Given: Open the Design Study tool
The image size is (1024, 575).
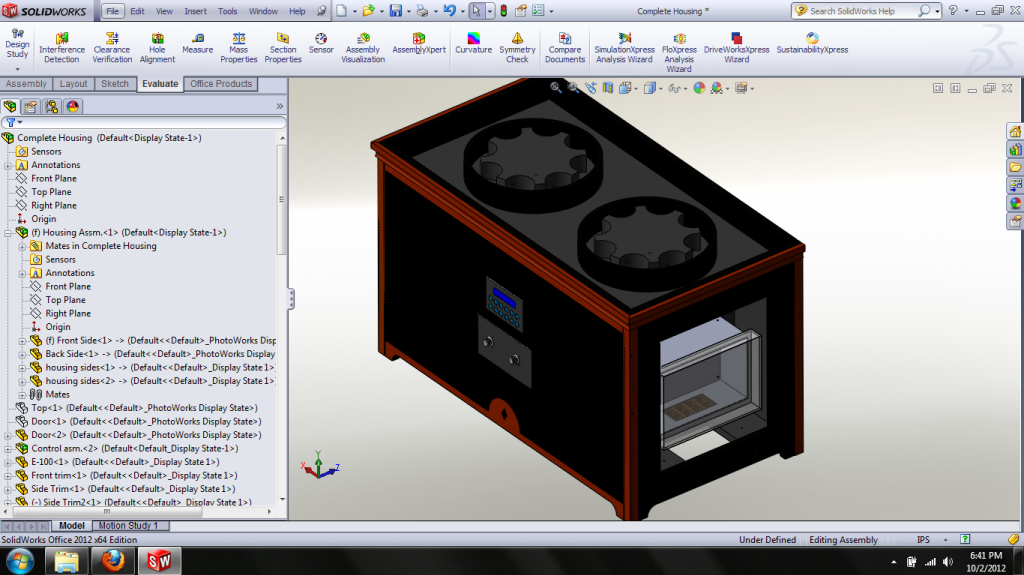Looking at the screenshot, I should coord(18,44).
